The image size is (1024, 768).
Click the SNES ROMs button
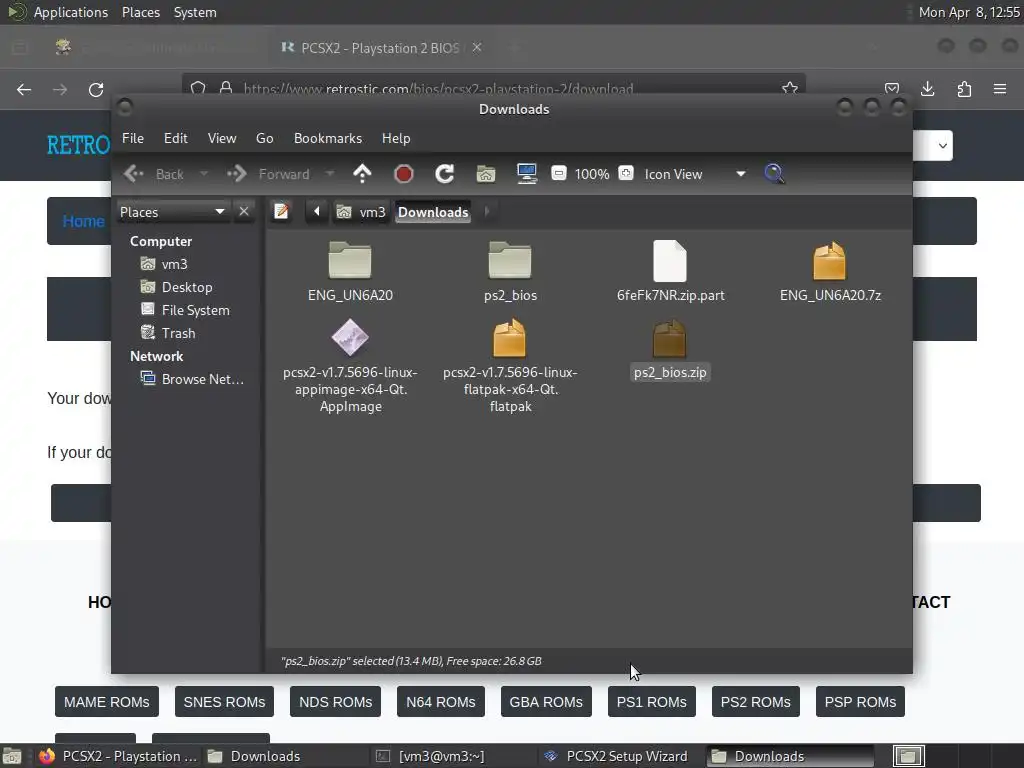coord(224,701)
